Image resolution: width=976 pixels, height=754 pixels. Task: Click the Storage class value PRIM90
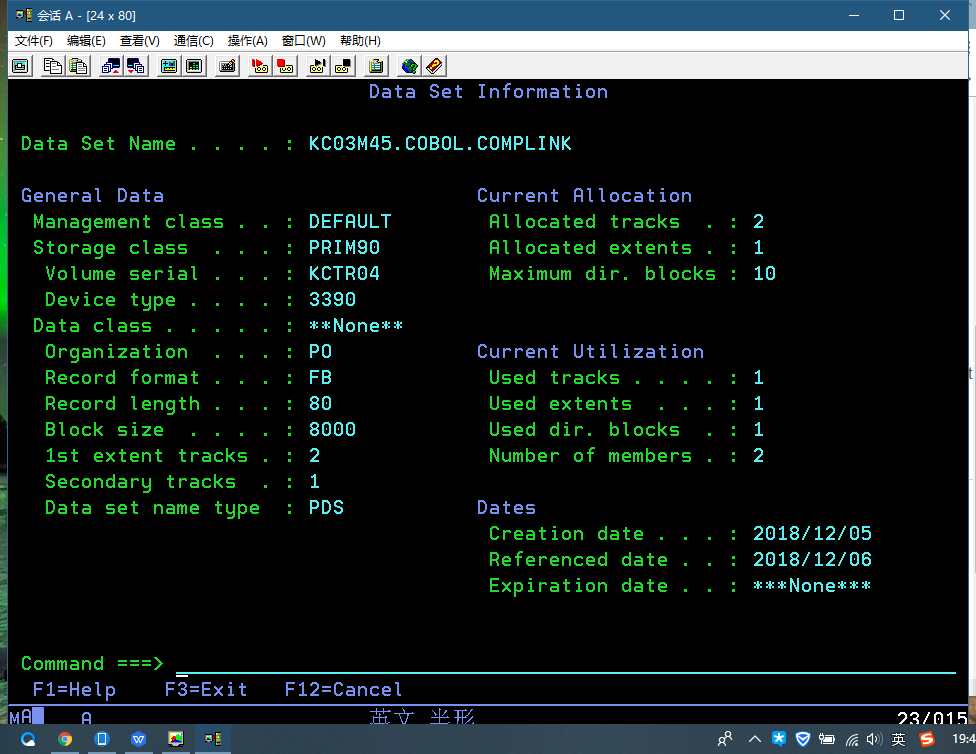click(344, 248)
